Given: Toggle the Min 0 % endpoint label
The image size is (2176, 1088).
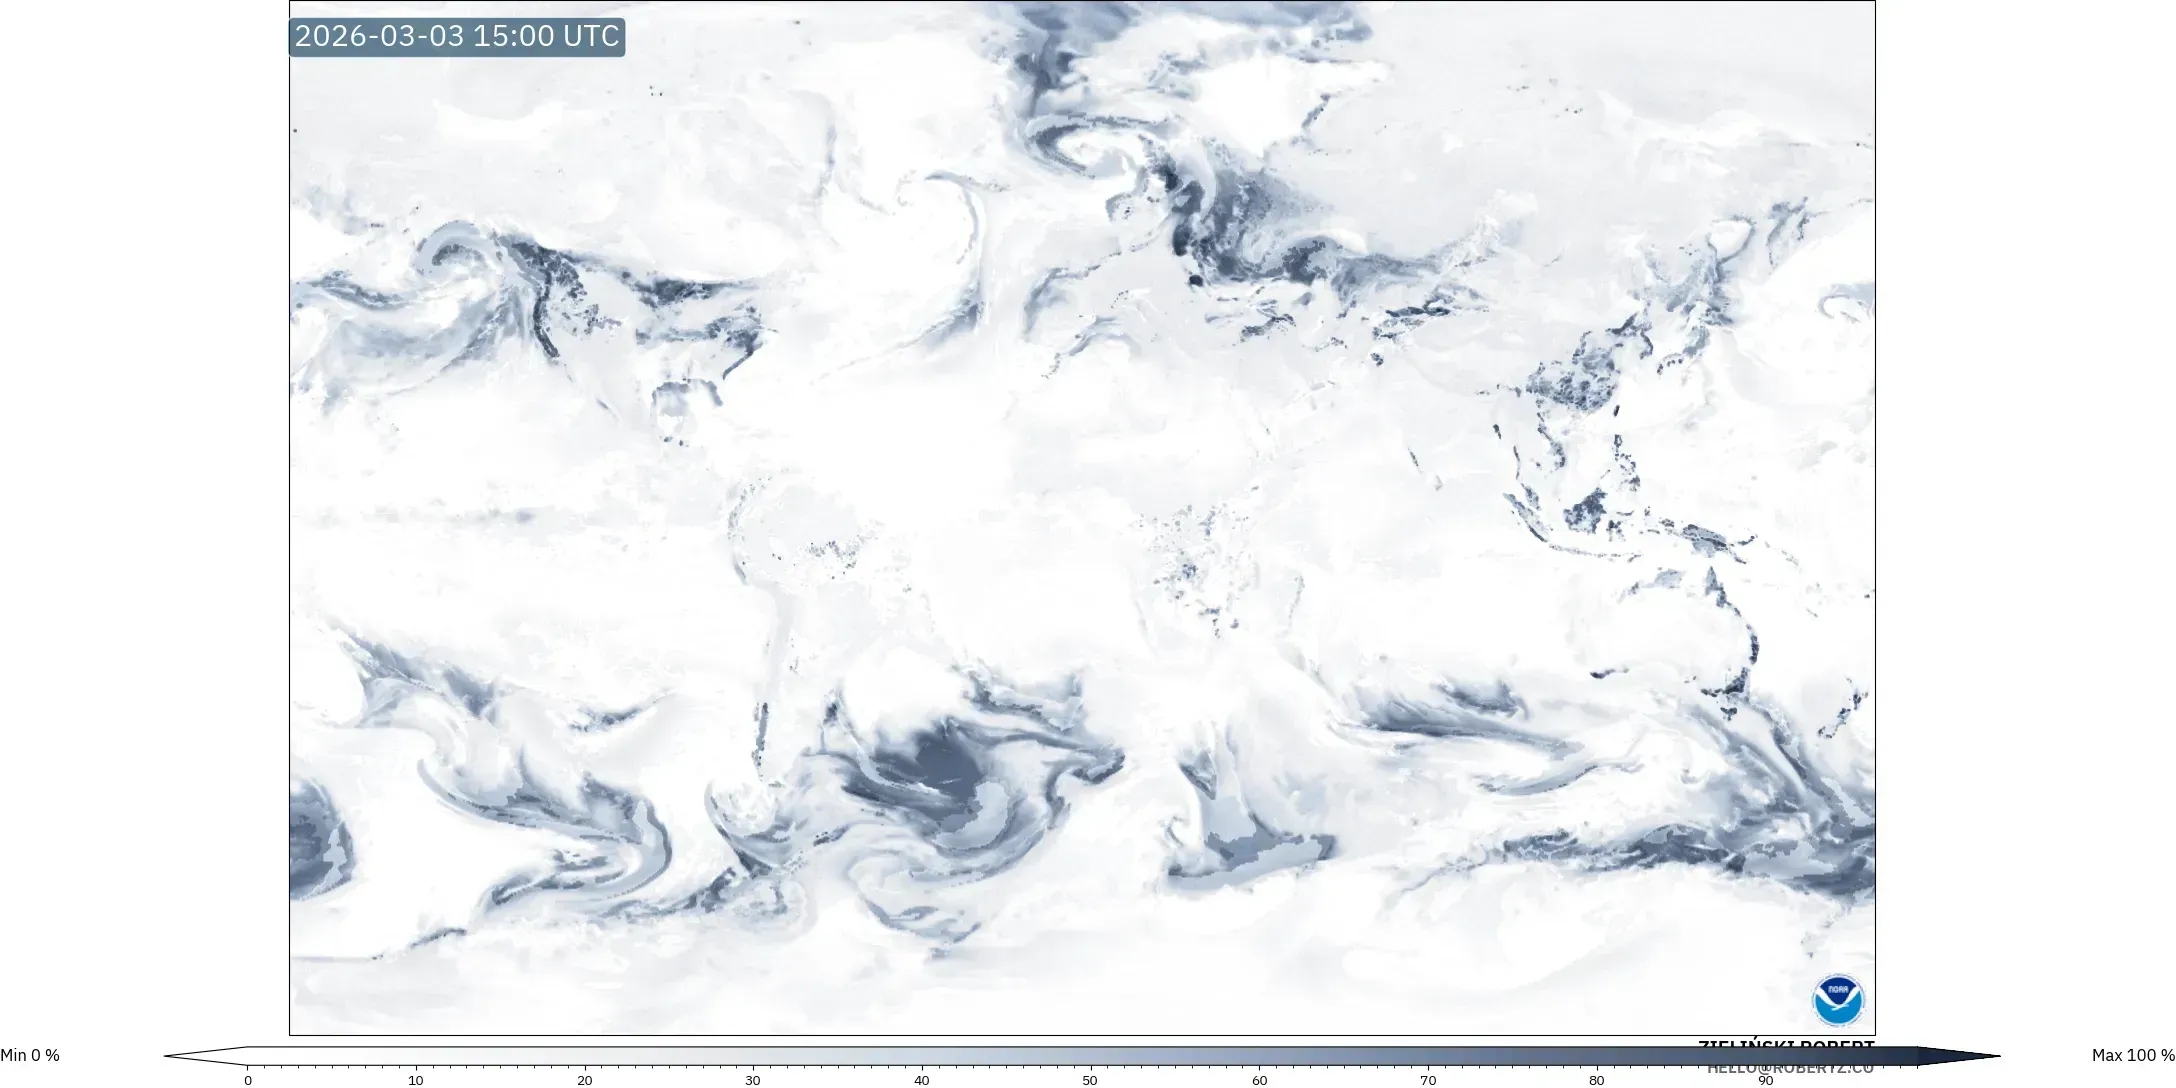Looking at the screenshot, I should click(31, 1054).
